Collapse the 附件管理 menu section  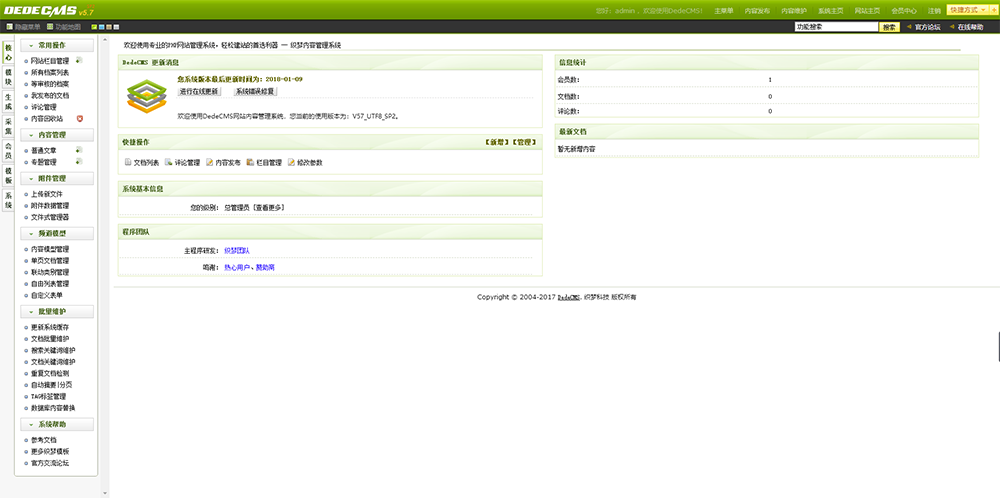pyautogui.click(x=57, y=179)
